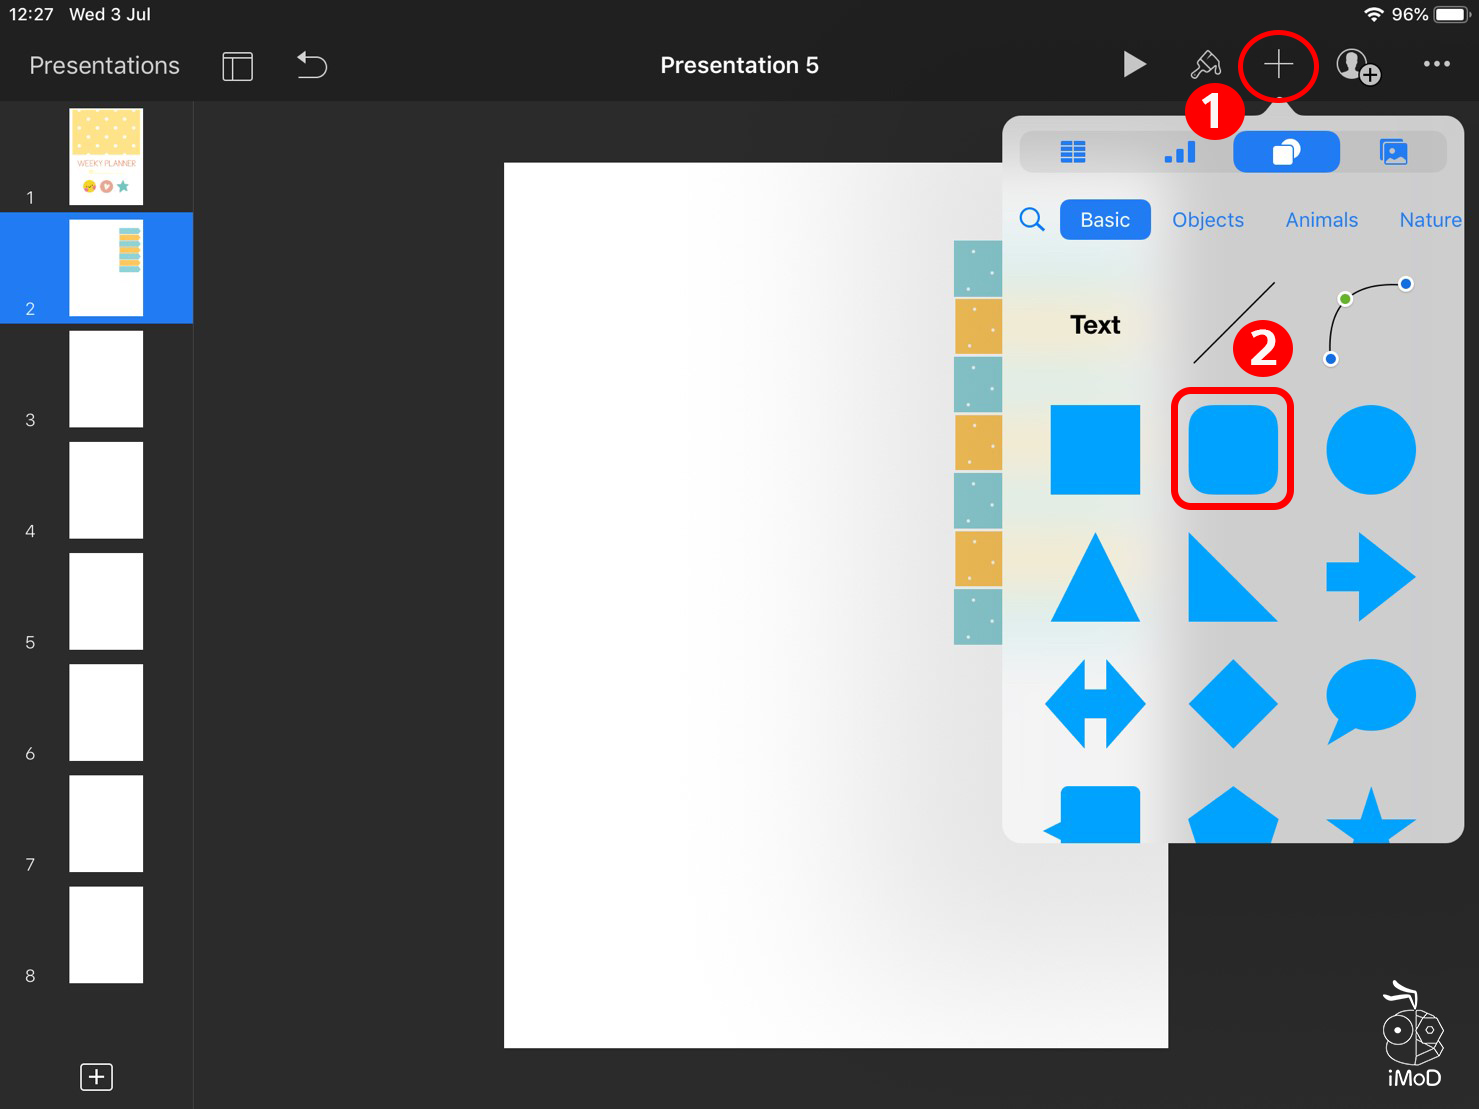Switch to the Media photos tab
Image resolution: width=1479 pixels, height=1109 pixels.
(1393, 152)
